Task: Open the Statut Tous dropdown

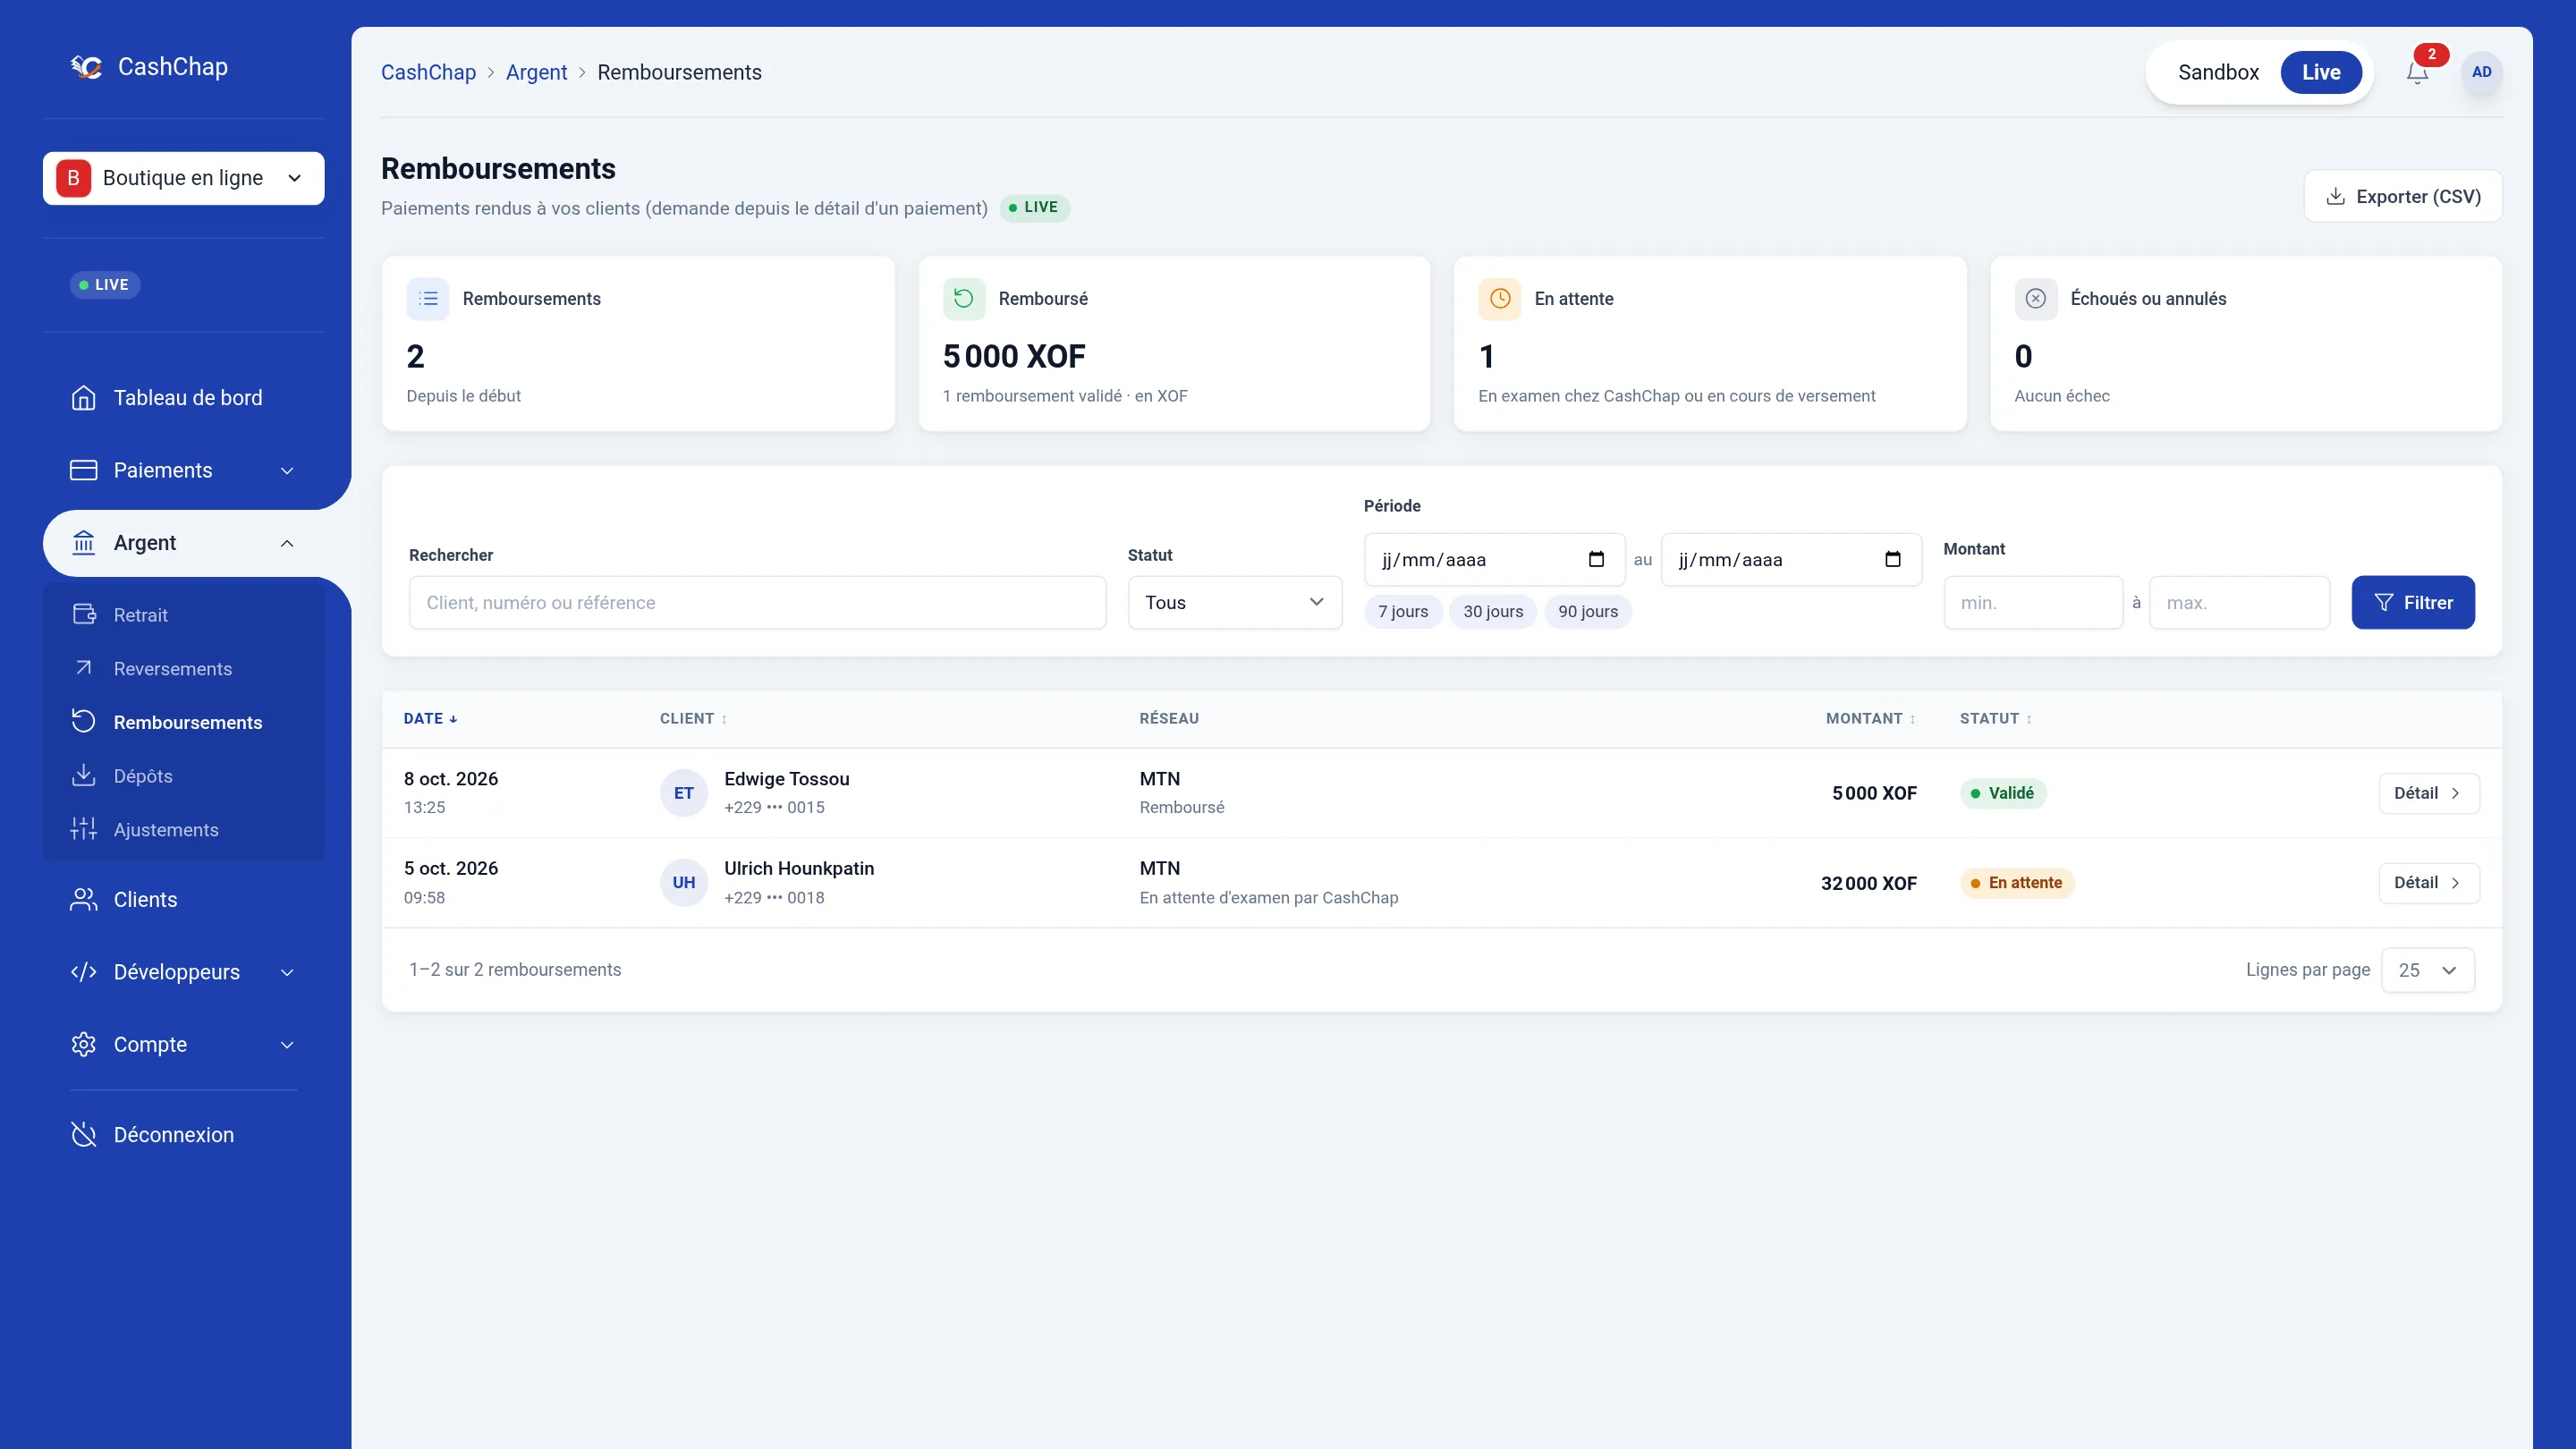Action: pos(1235,603)
